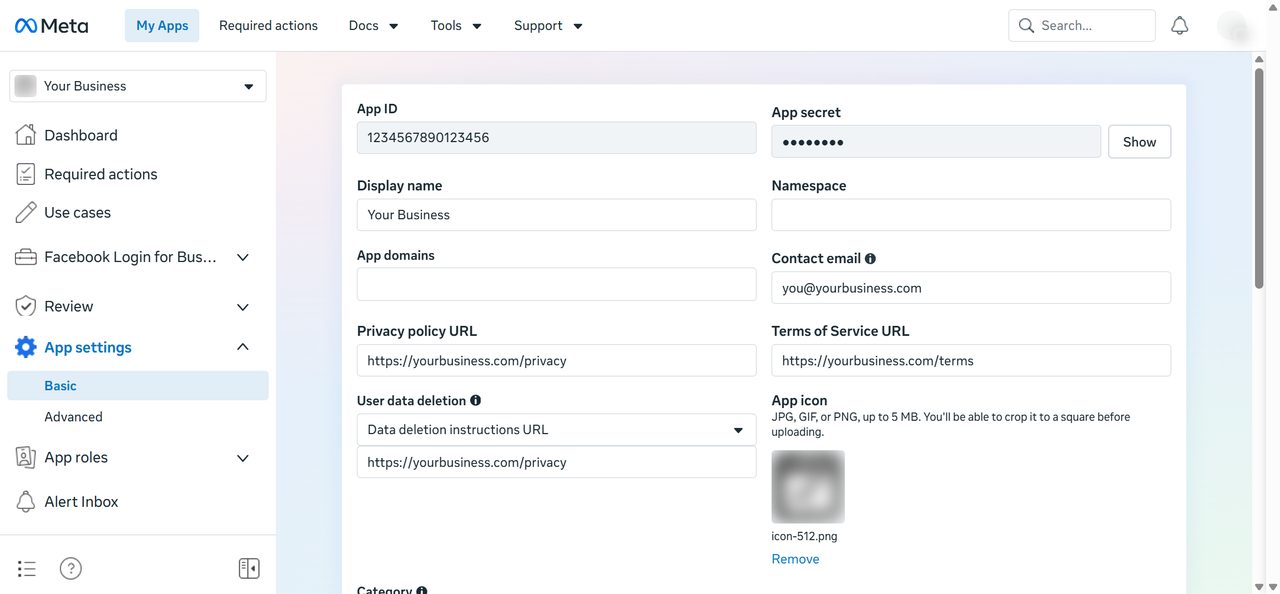Click the list icon at sidebar bottom
1280x594 pixels.
click(x=27, y=569)
